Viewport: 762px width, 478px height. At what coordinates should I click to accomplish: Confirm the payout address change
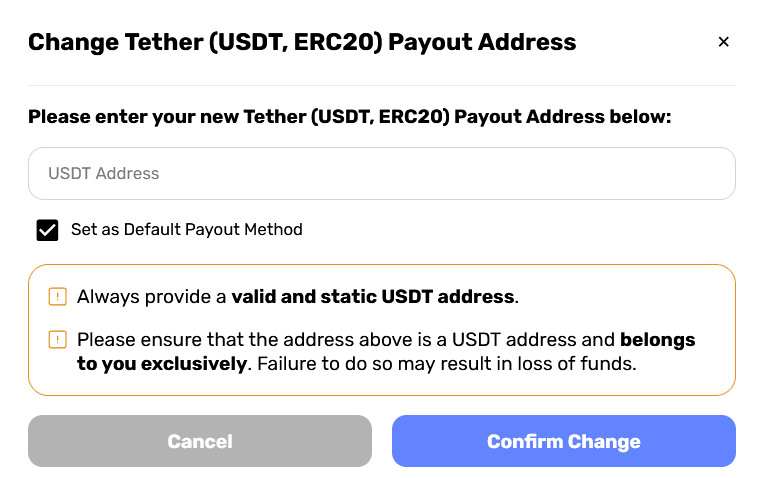click(564, 441)
